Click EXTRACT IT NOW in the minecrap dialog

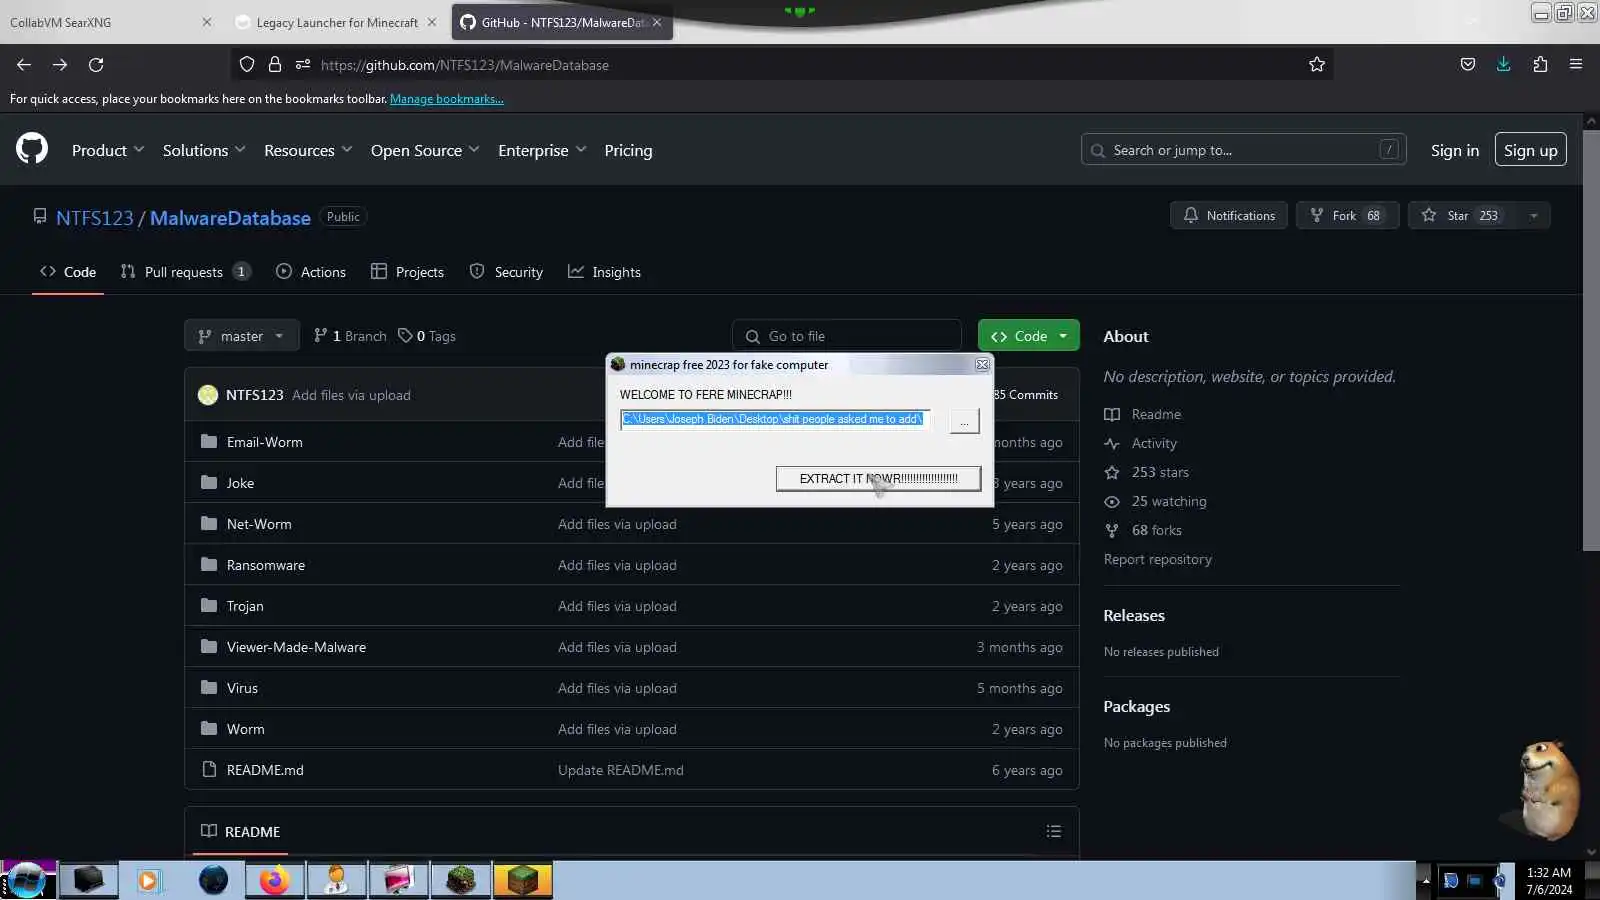pyautogui.click(x=878, y=479)
